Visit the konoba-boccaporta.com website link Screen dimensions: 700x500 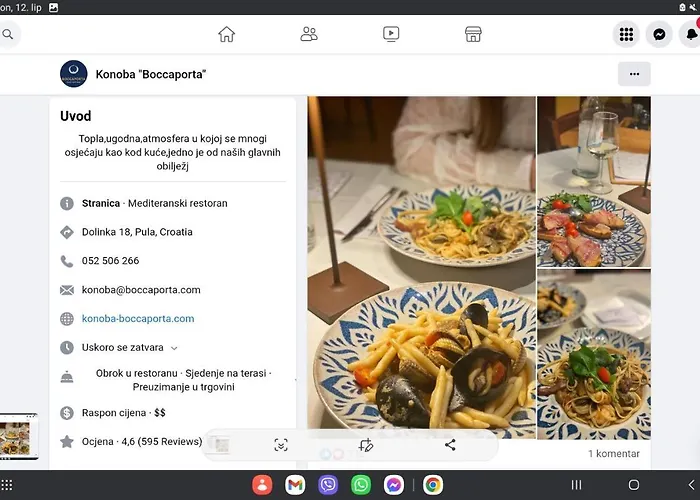pos(138,319)
